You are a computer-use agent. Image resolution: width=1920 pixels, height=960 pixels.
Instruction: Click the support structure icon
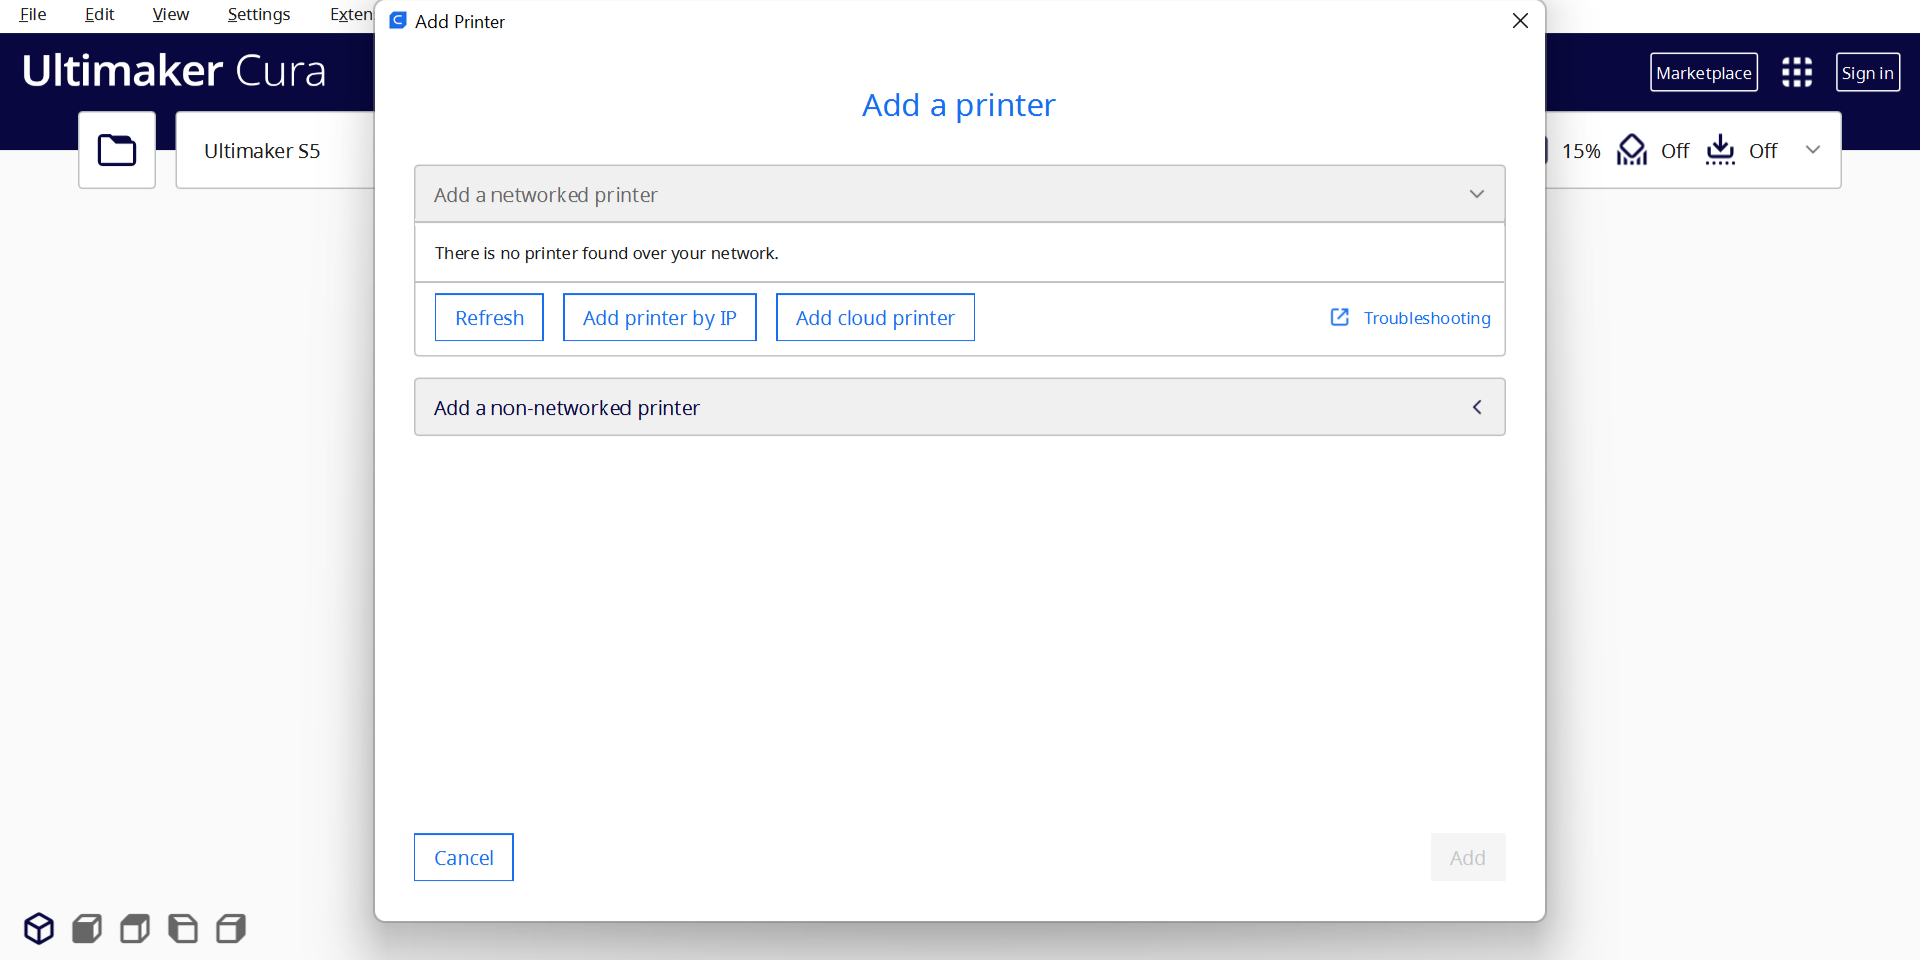(x=1632, y=150)
